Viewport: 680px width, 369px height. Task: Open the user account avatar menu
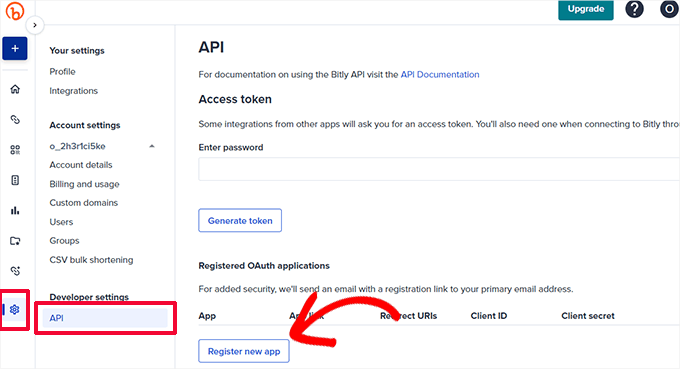[670, 9]
